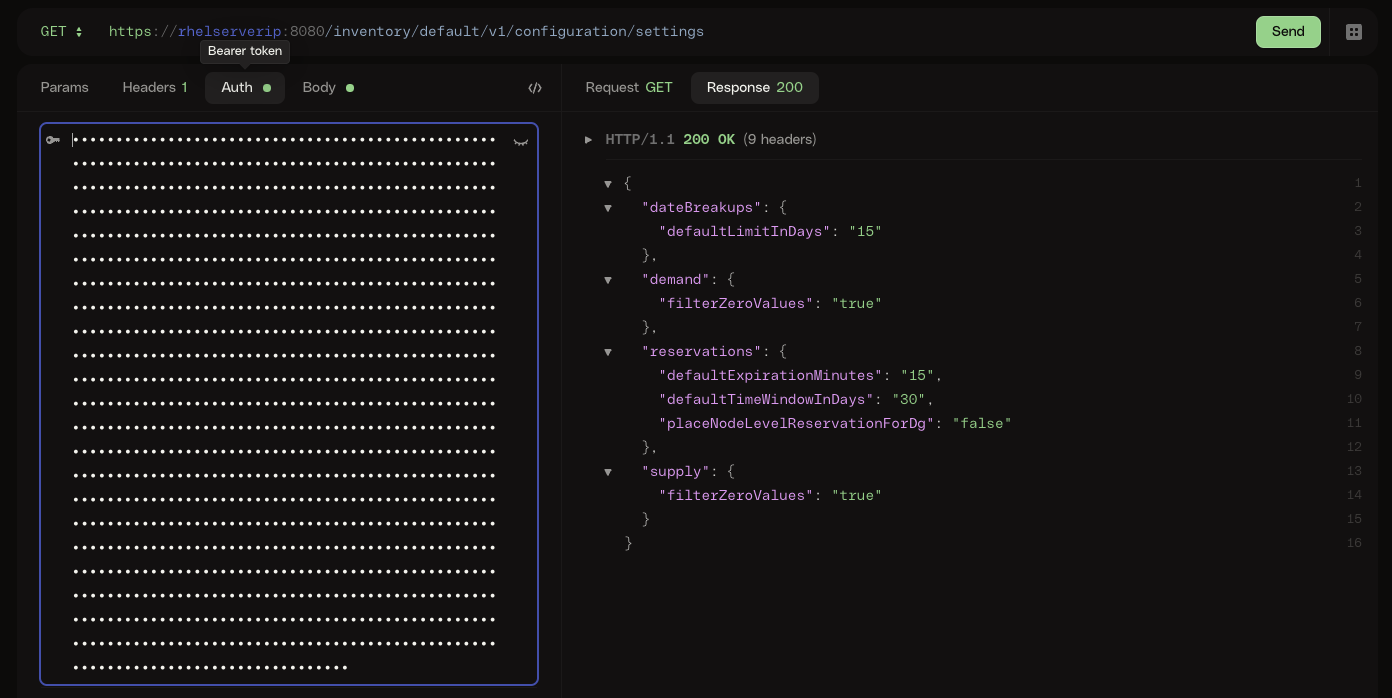Image resolution: width=1392 pixels, height=698 pixels.
Task: Collapse the reservations JSON object
Action: (609, 352)
